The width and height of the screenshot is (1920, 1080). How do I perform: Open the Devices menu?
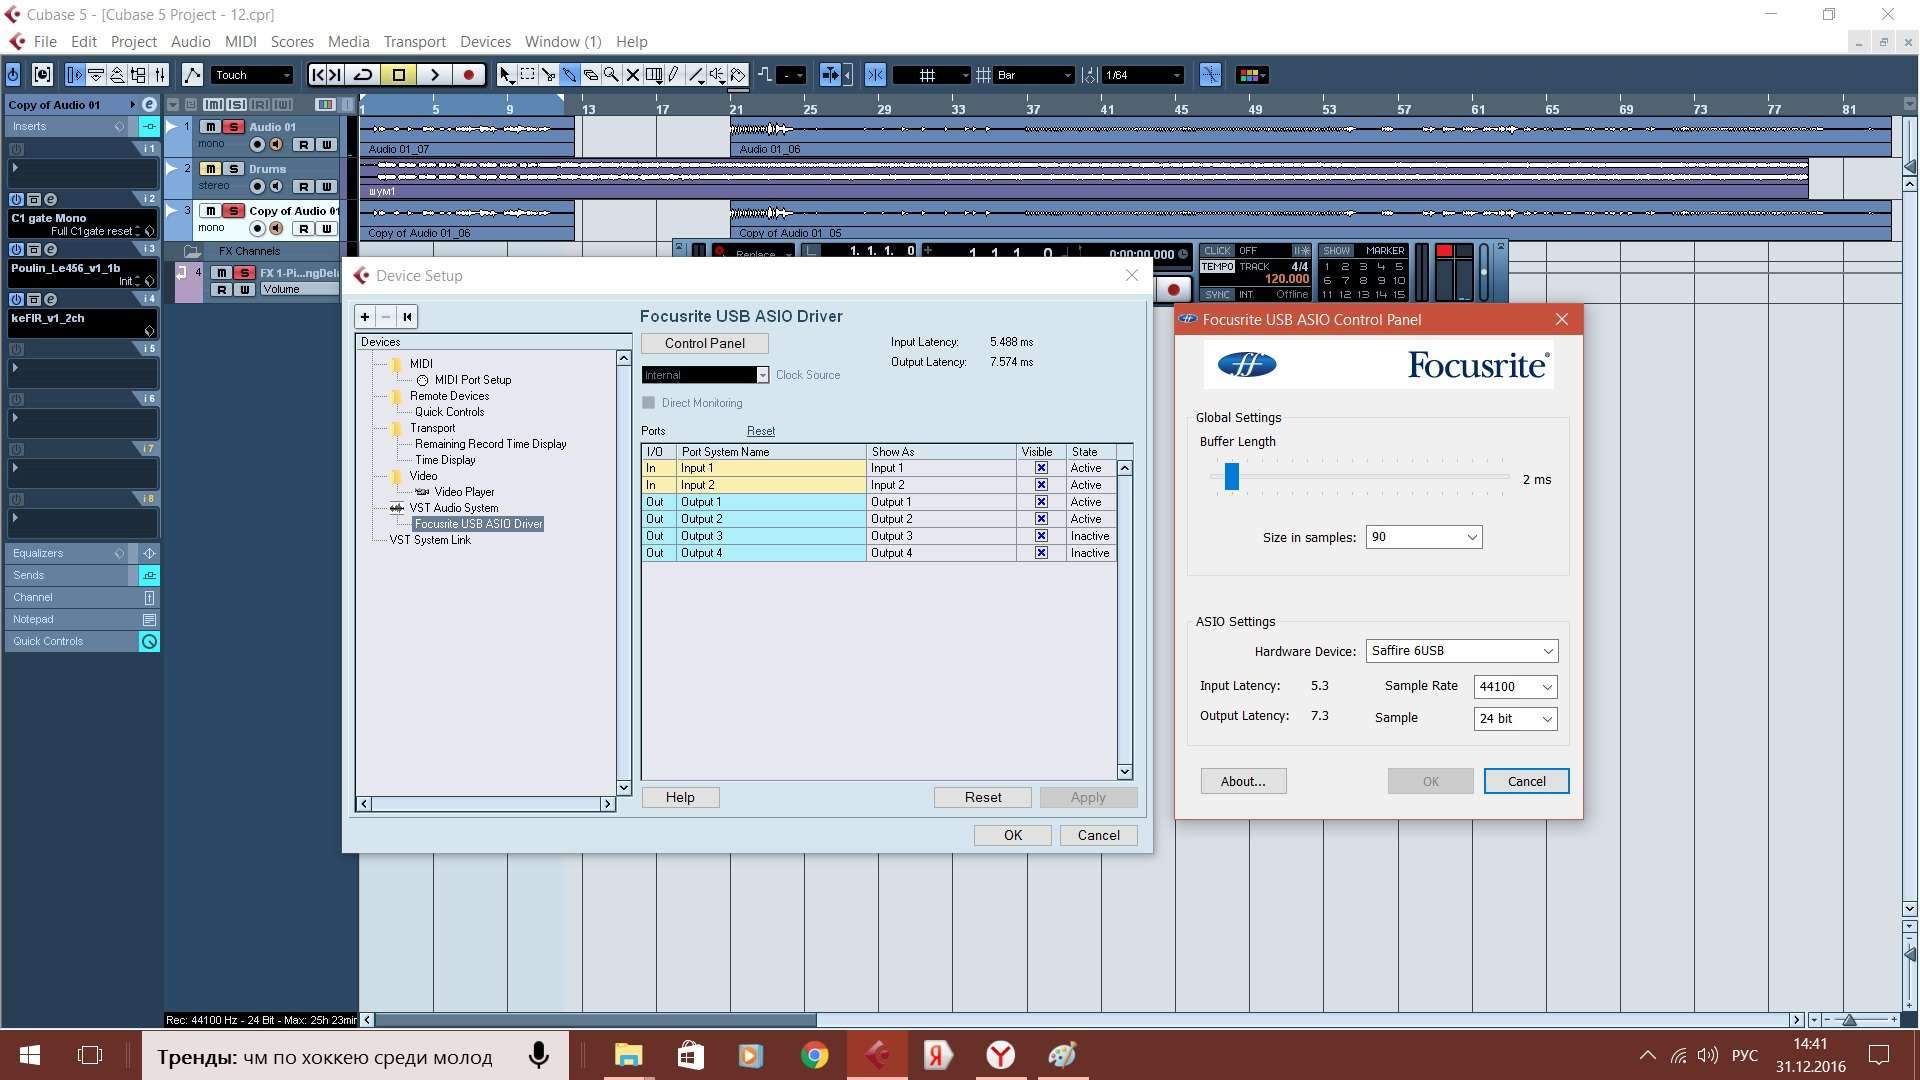[x=485, y=42]
